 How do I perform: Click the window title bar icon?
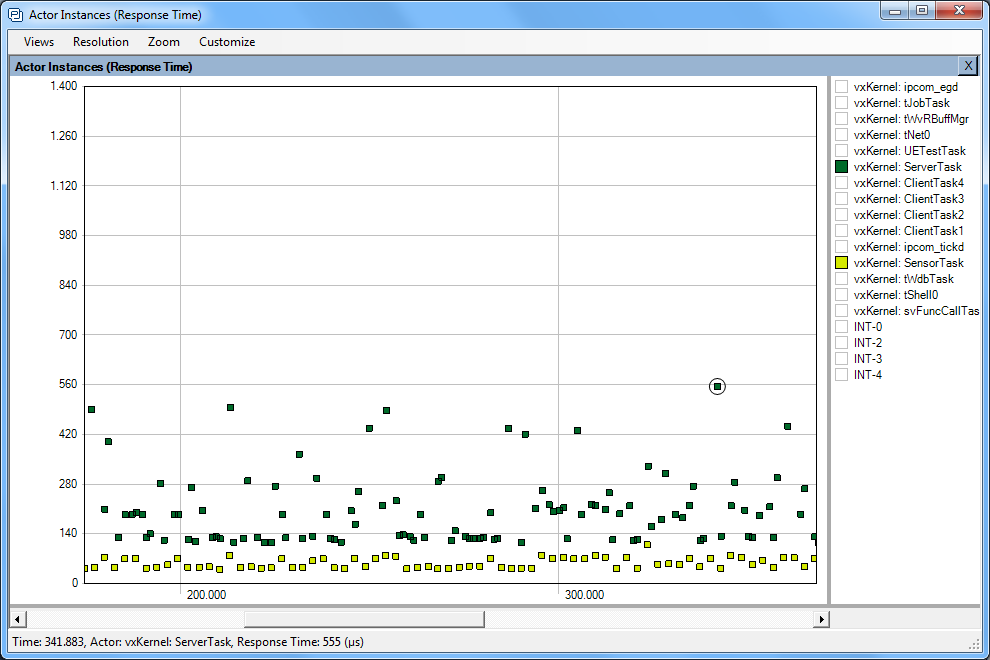click(x=15, y=14)
